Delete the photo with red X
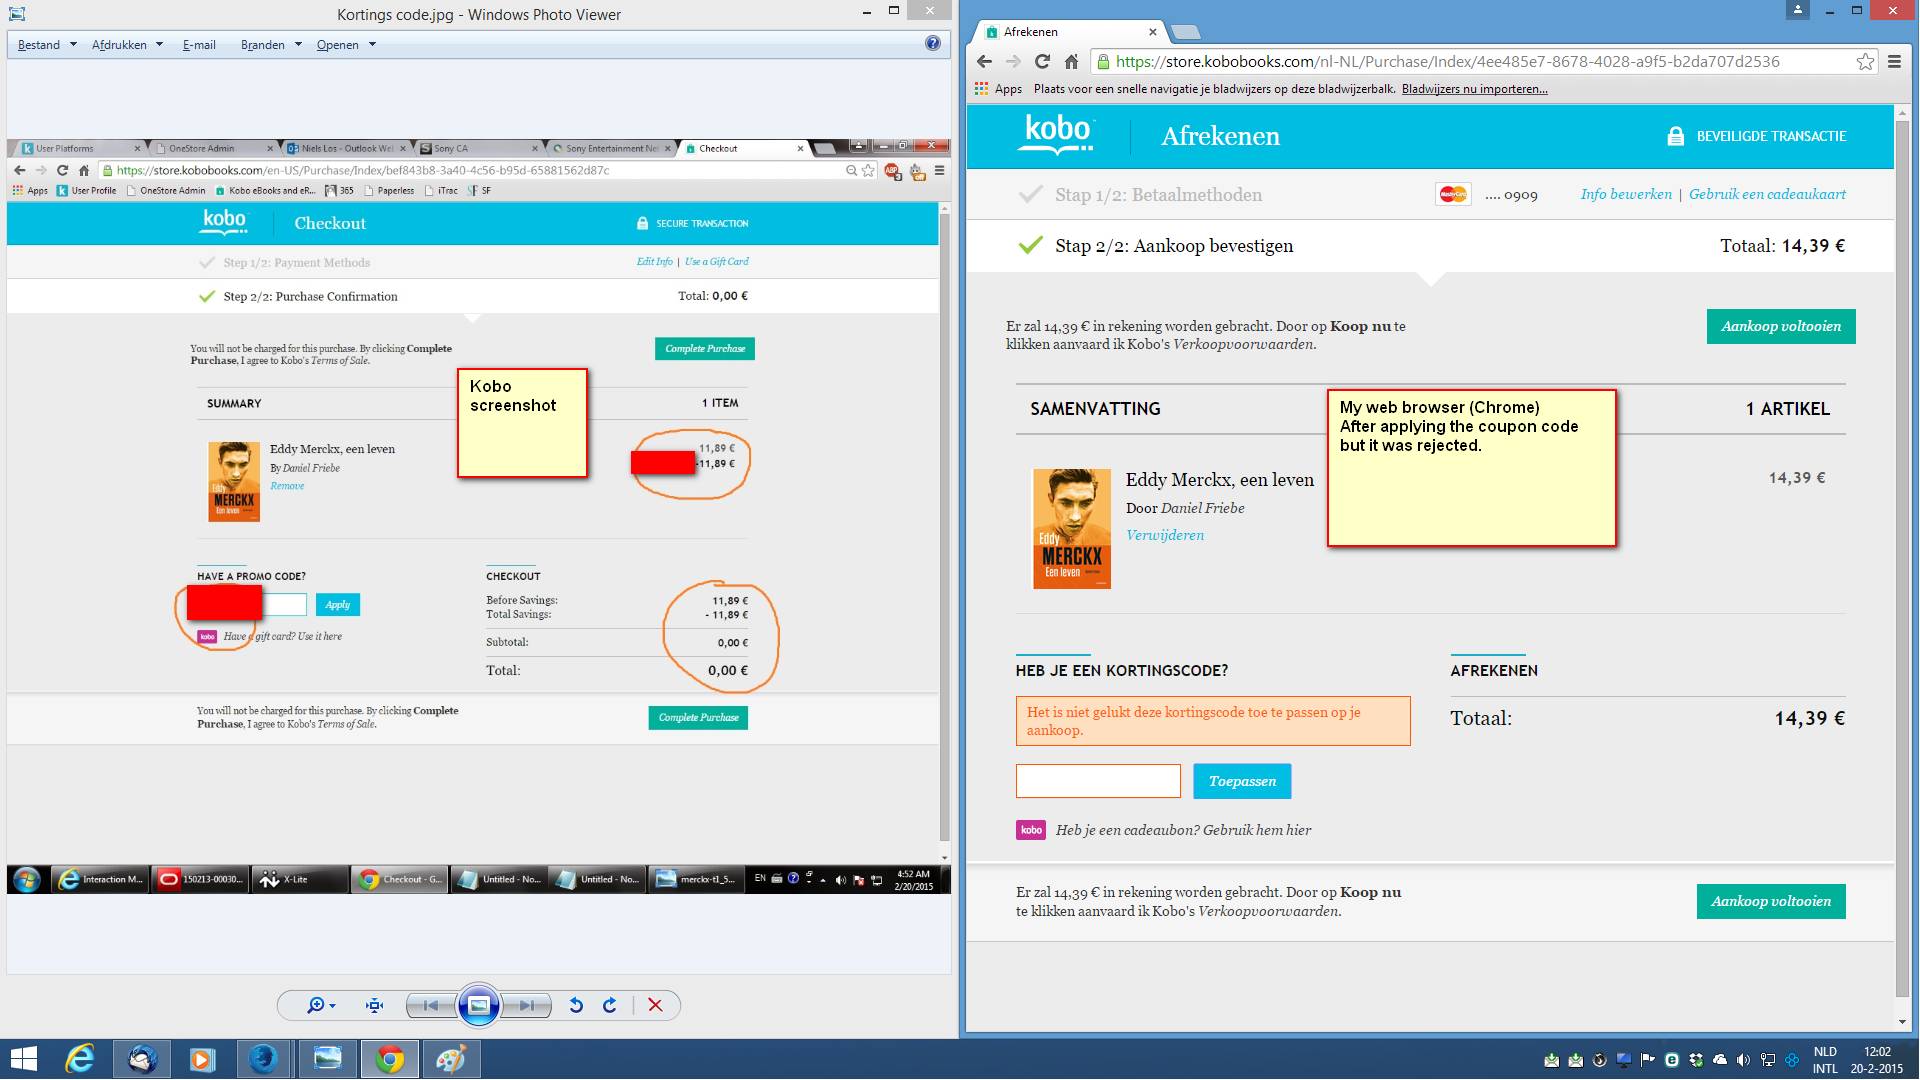The width and height of the screenshot is (1920, 1080). (655, 1006)
